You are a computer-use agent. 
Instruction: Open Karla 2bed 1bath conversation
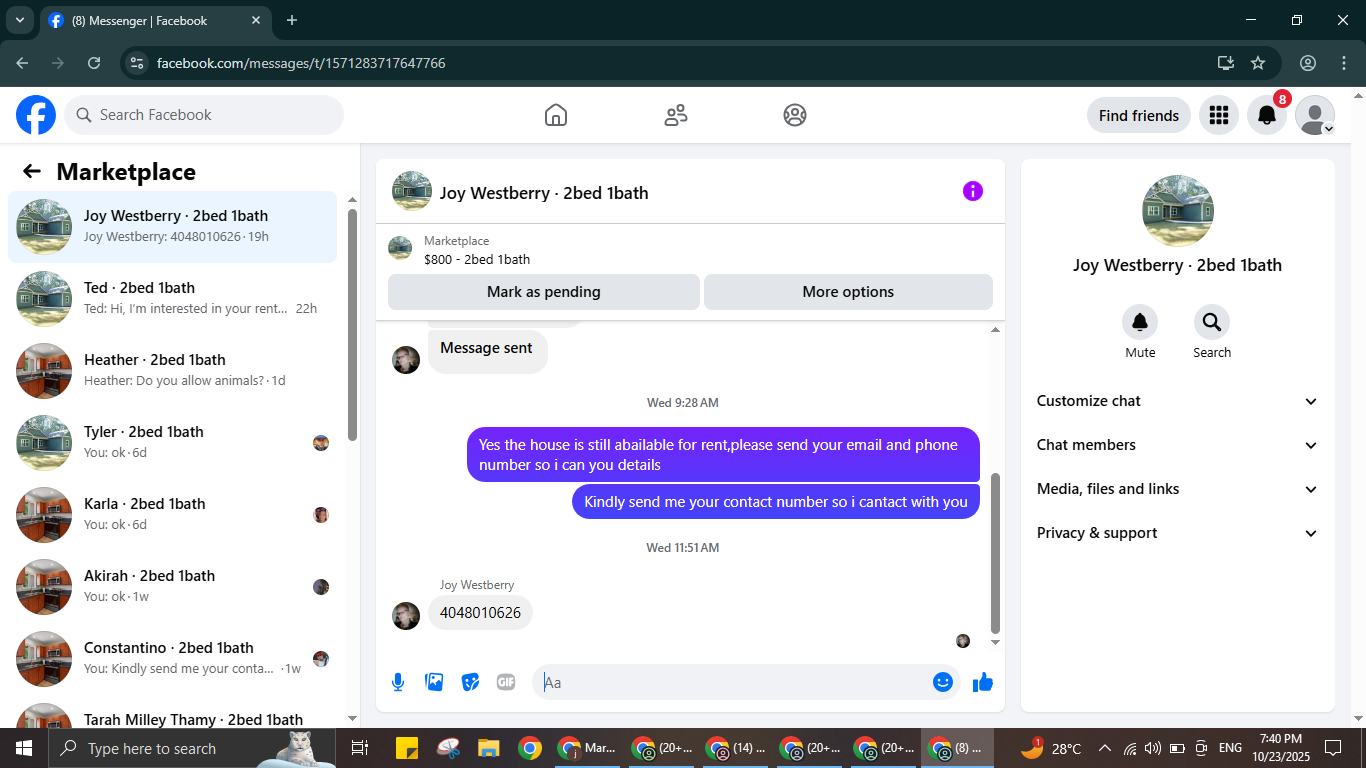(172, 515)
